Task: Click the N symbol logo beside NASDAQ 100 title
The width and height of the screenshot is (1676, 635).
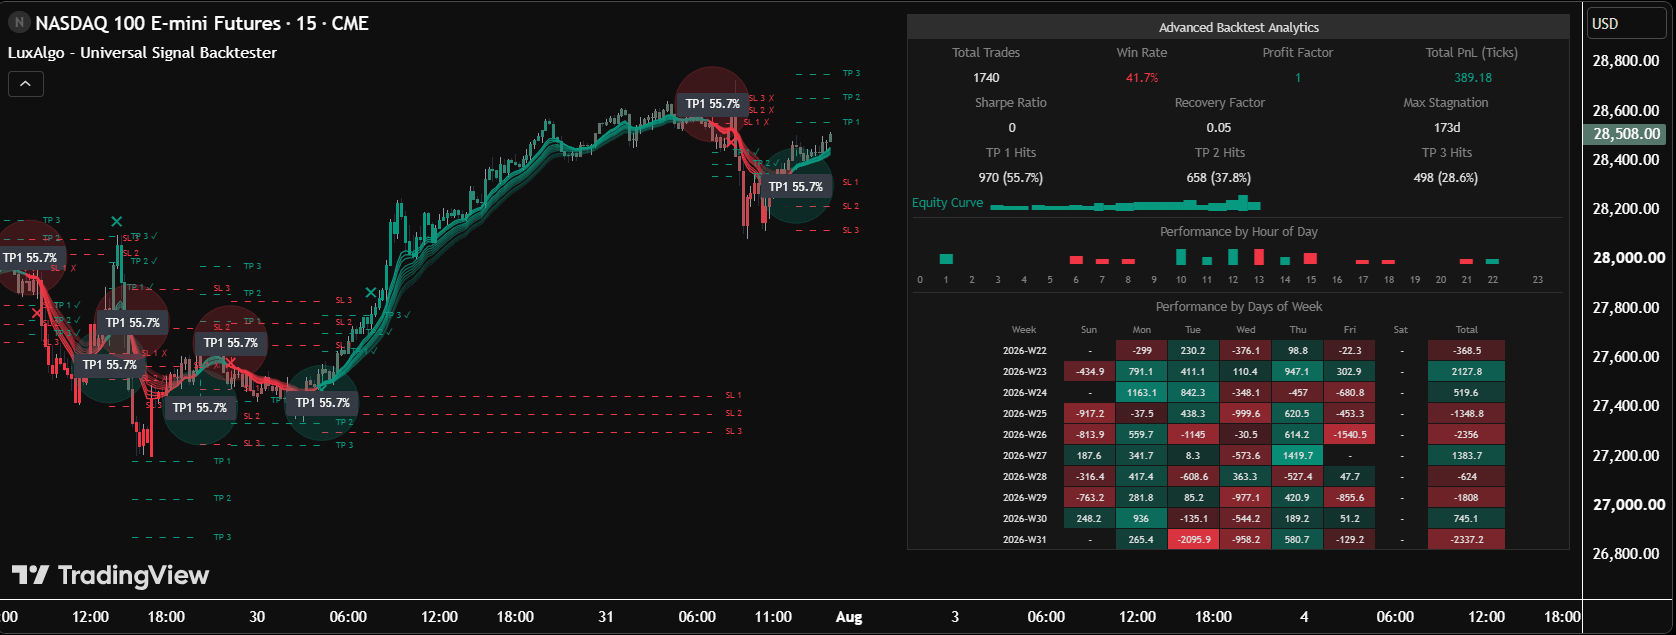Action: point(18,23)
